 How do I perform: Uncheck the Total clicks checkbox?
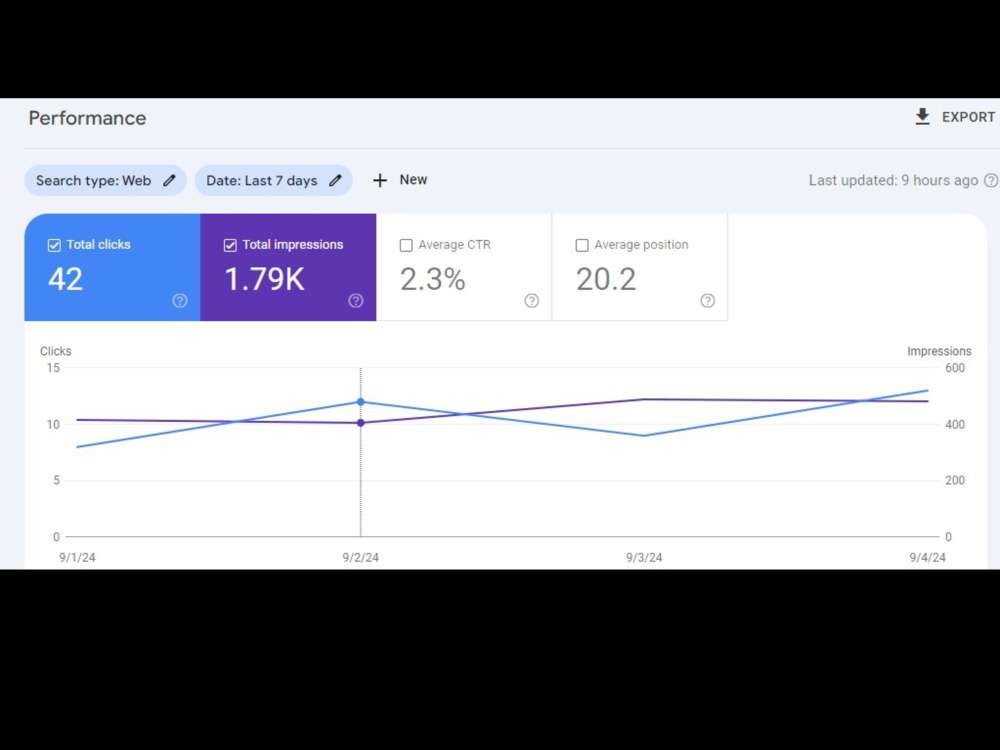click(54, 245)
